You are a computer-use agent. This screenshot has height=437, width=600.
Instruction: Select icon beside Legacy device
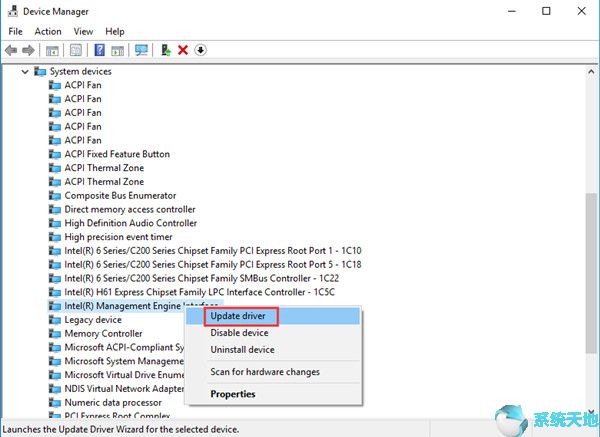click(55, 320)
